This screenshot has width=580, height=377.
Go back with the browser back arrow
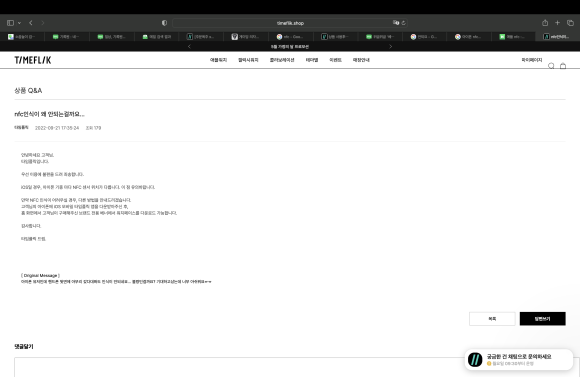(x=31, y=23)
